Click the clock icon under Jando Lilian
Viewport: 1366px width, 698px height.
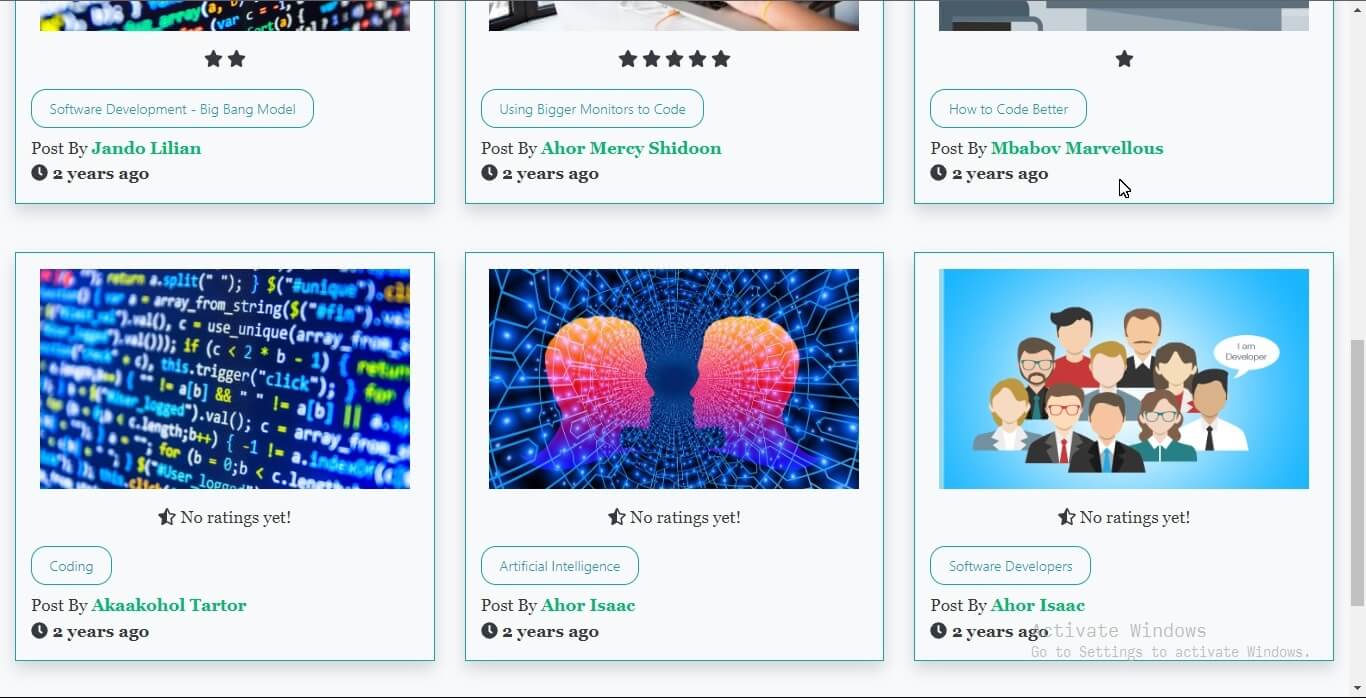click(x=39, y=173)
